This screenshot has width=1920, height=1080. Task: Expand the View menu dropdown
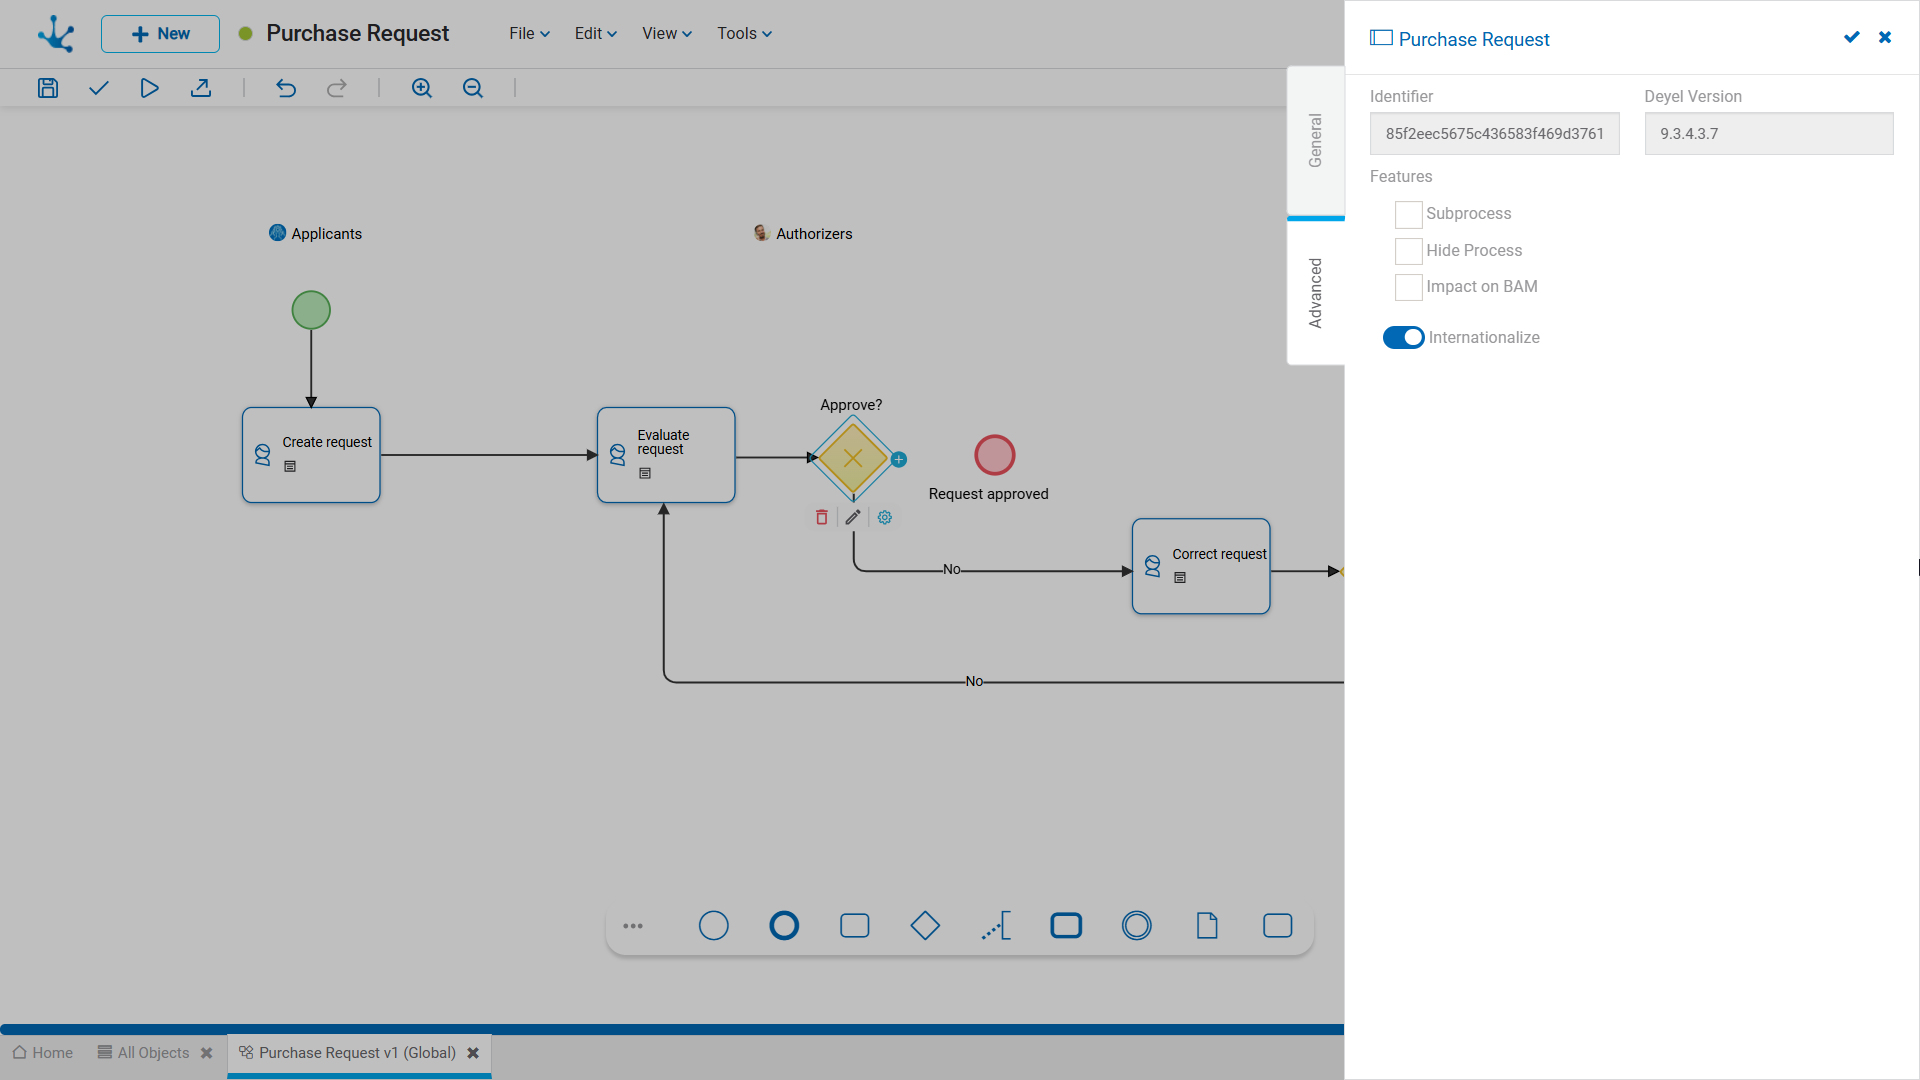click(x=667, y=34)
